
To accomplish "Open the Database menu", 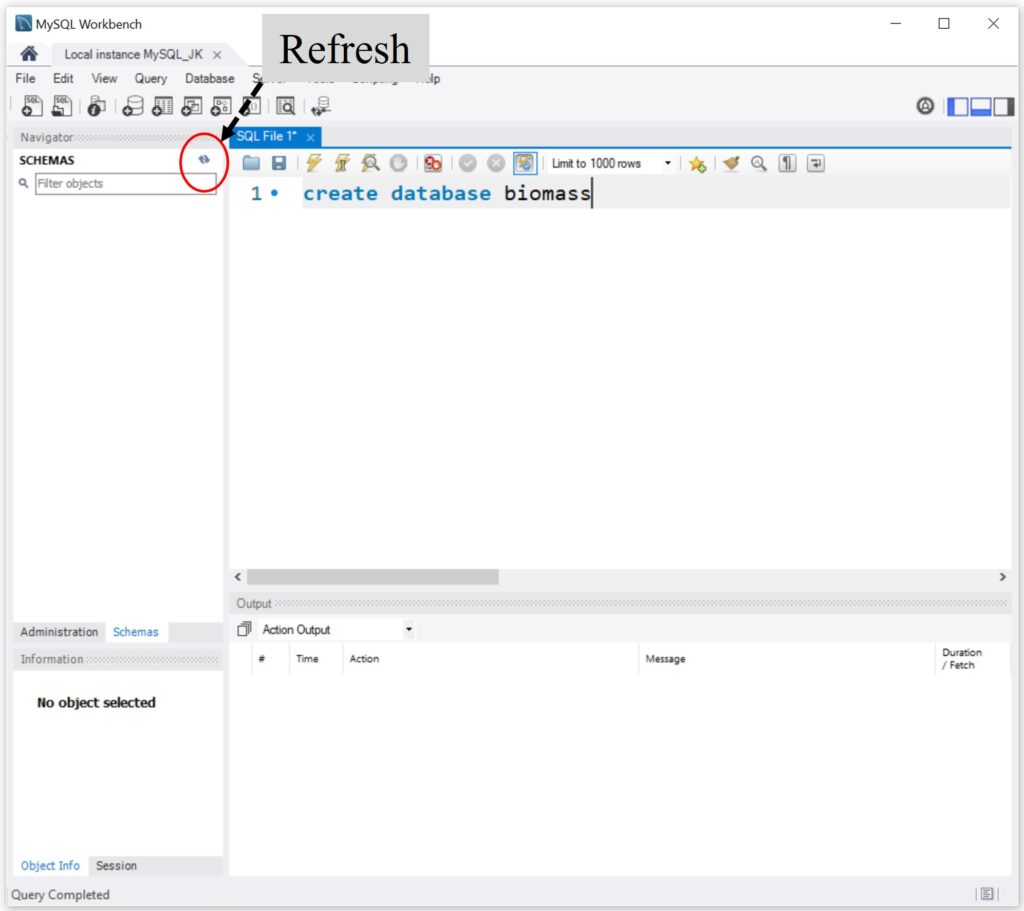I will (209, 79).
